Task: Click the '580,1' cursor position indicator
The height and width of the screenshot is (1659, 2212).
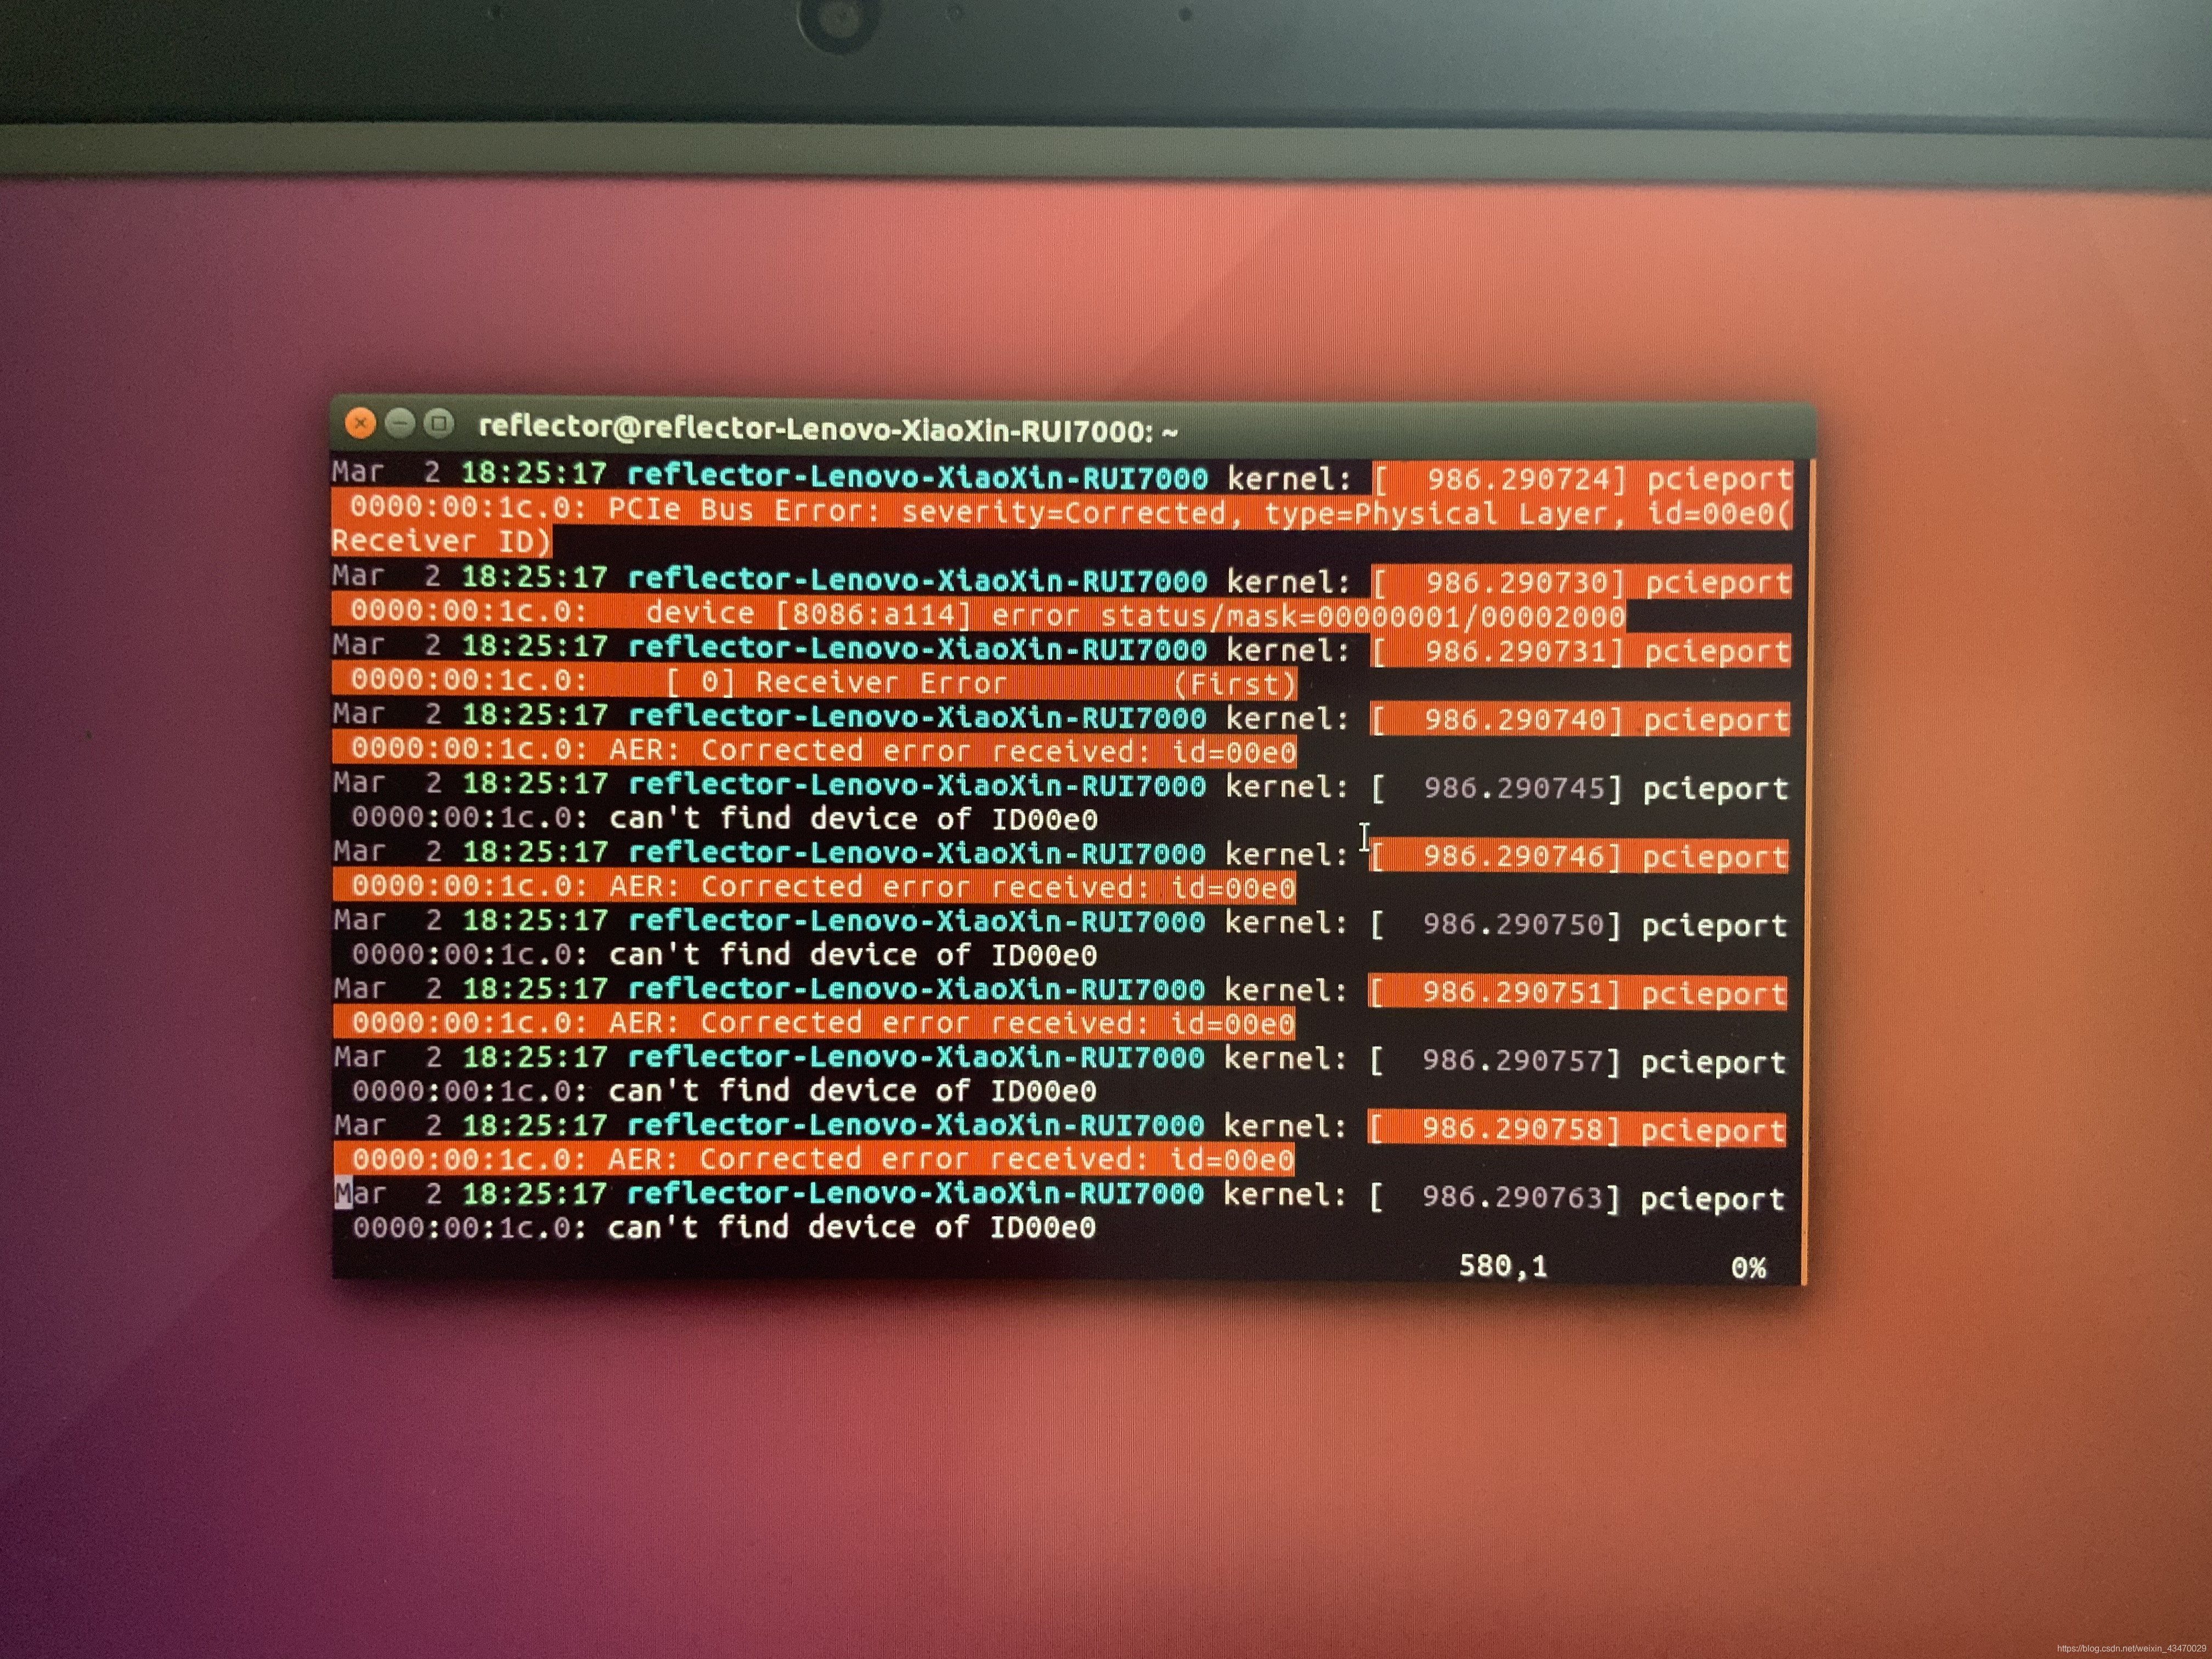Action: tap(1502, 1266)
